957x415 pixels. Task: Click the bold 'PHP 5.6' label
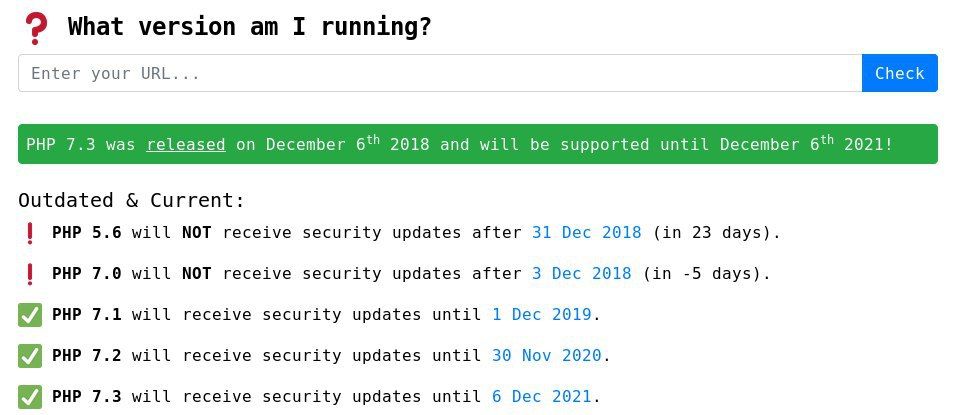click(86, 233)
